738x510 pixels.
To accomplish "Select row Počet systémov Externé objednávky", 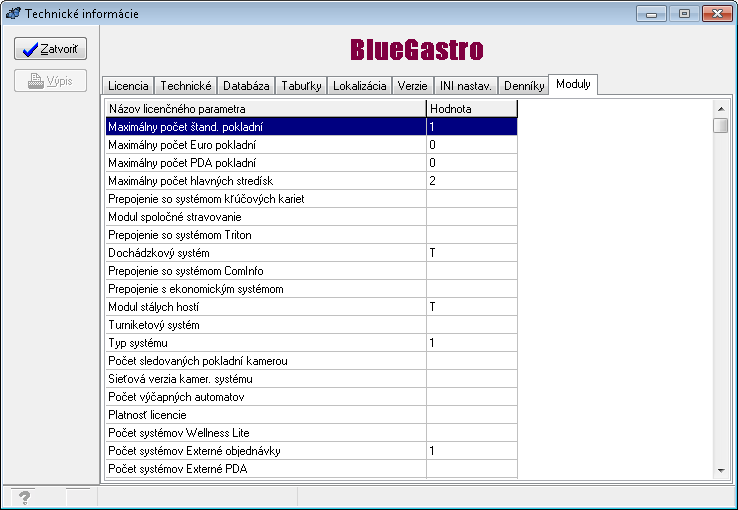I will [312, 451].
